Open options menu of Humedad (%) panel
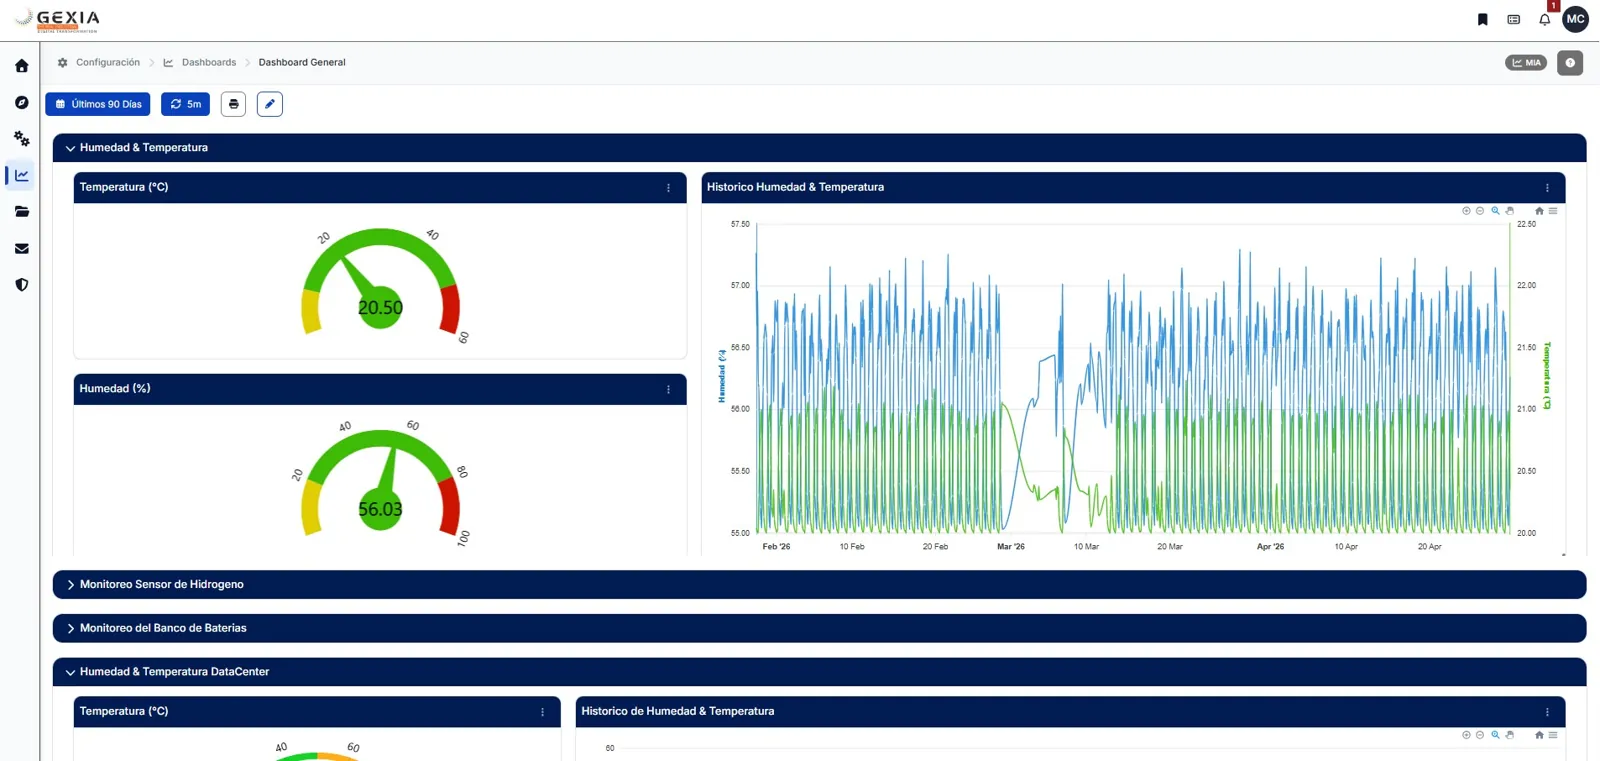Image resolution: width=1600 pixels, height=761 pixels. 669,389
